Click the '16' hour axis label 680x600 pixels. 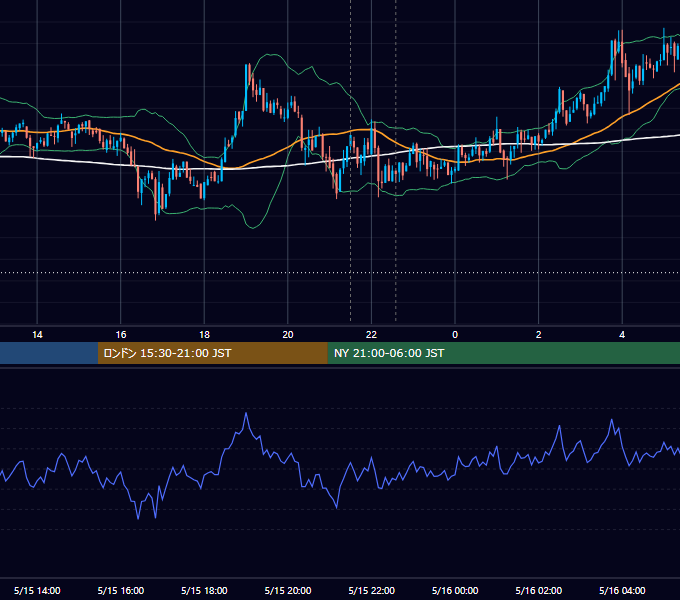[121, 335]
